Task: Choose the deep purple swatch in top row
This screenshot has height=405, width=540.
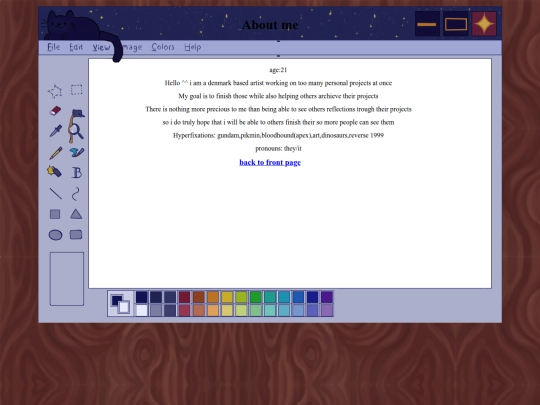Action: 327,297
